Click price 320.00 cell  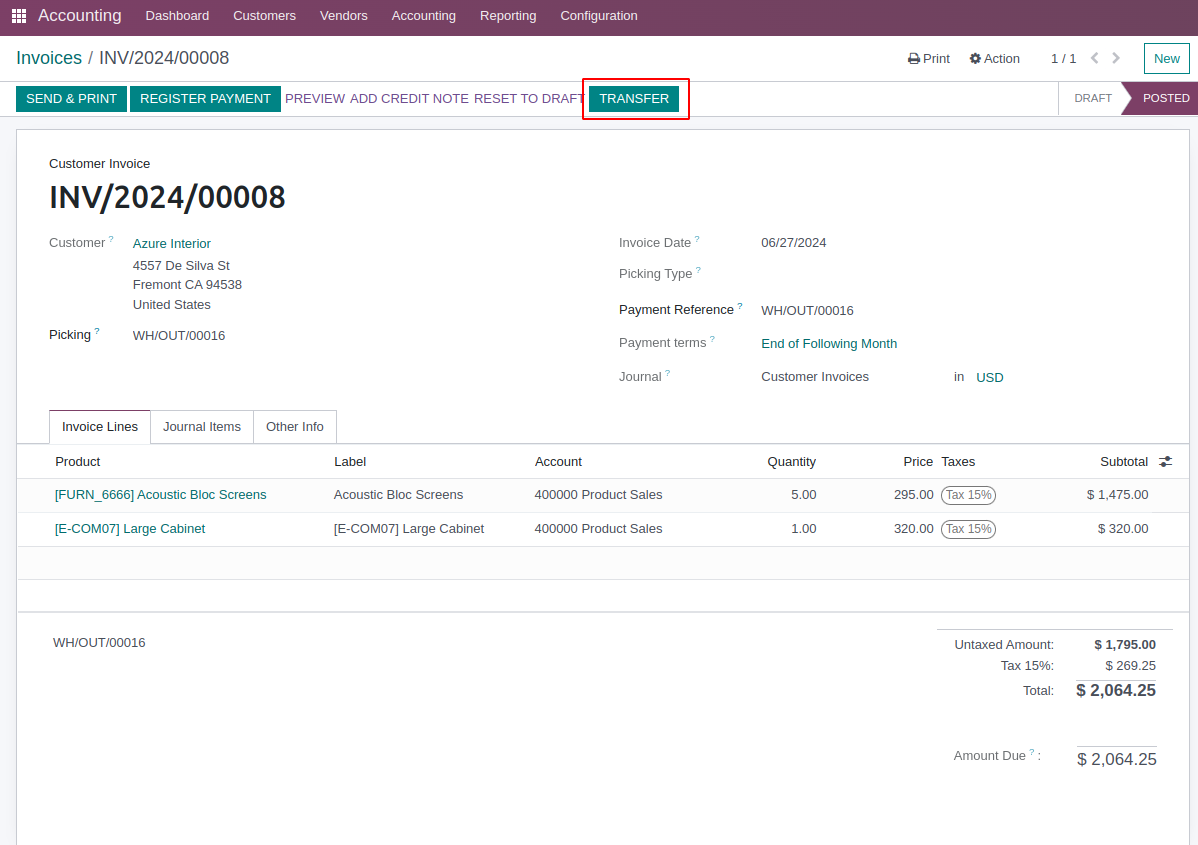[914, 529]
